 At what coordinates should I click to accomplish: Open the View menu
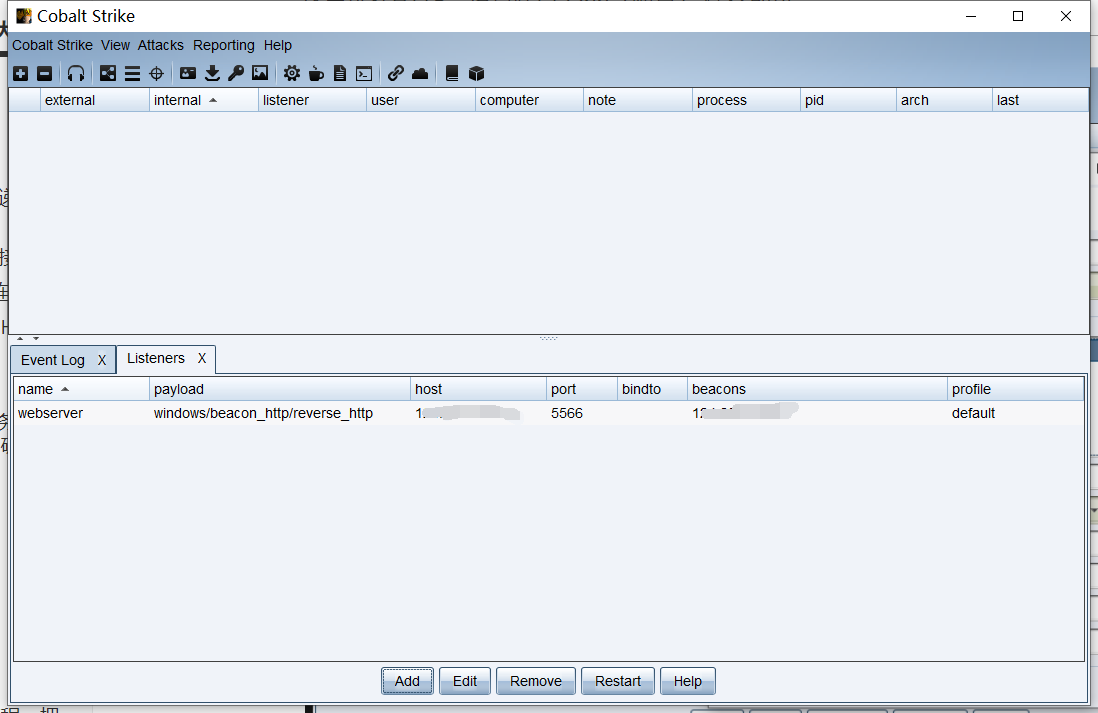click(116, 45)
